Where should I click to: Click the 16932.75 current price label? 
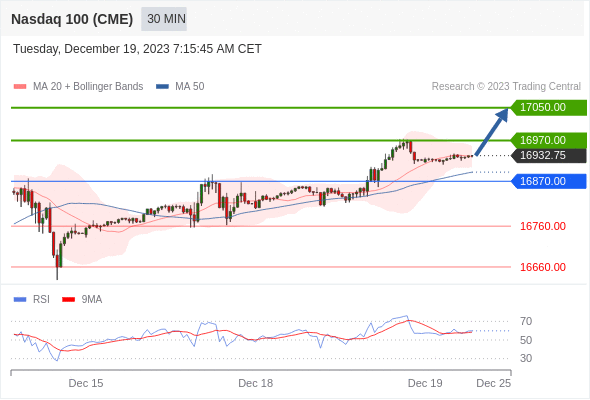point(548,155)
